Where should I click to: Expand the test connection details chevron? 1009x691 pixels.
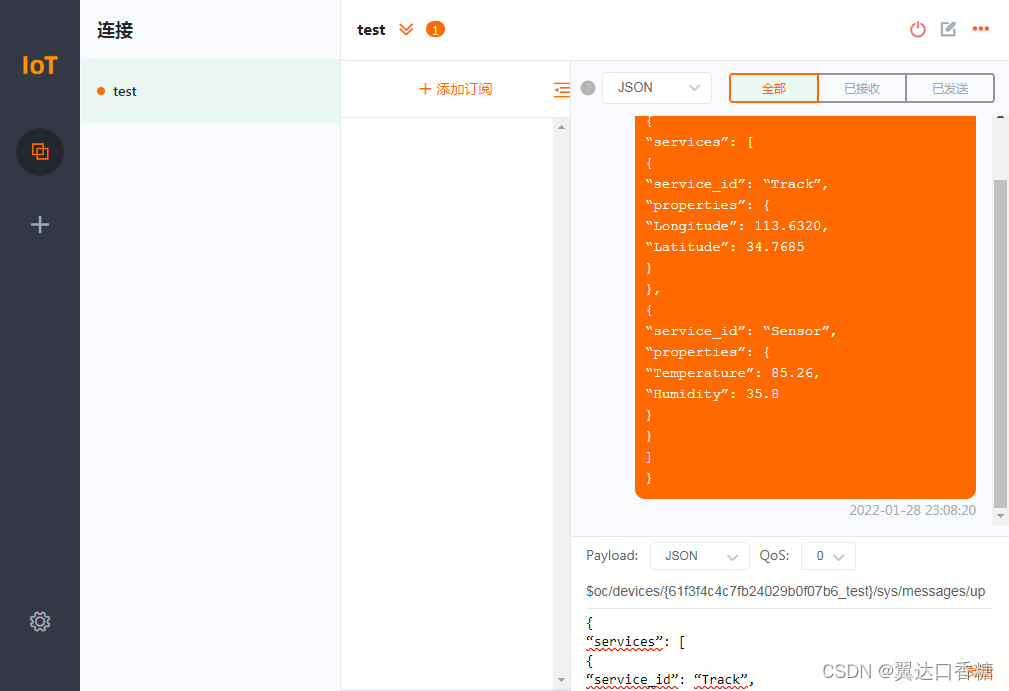point(406,30)
